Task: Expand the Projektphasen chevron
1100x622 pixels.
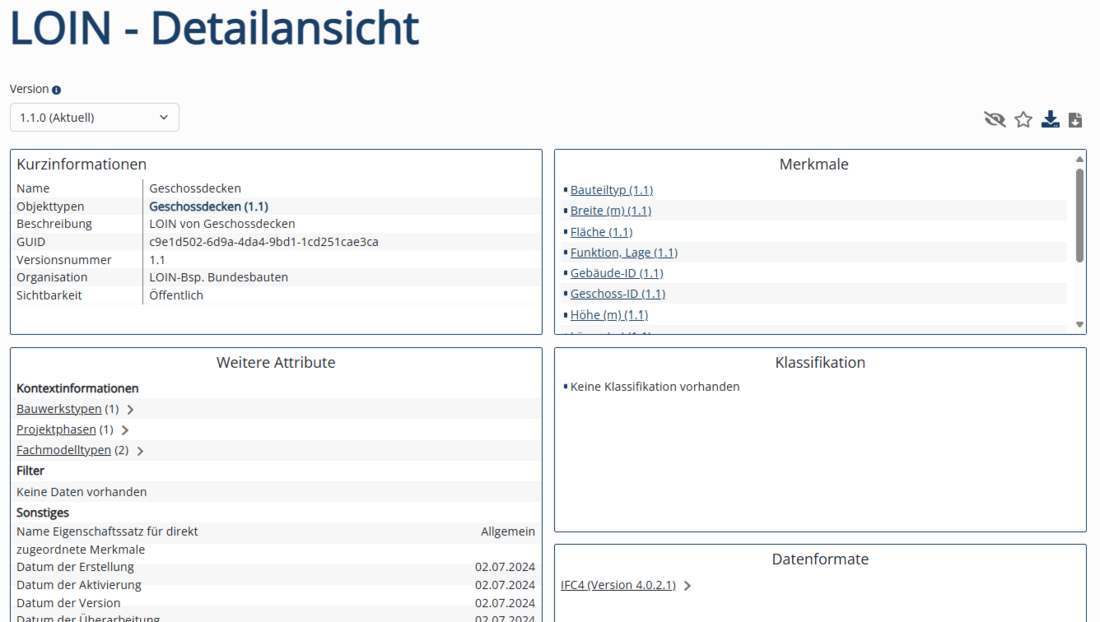Action: 125,430
